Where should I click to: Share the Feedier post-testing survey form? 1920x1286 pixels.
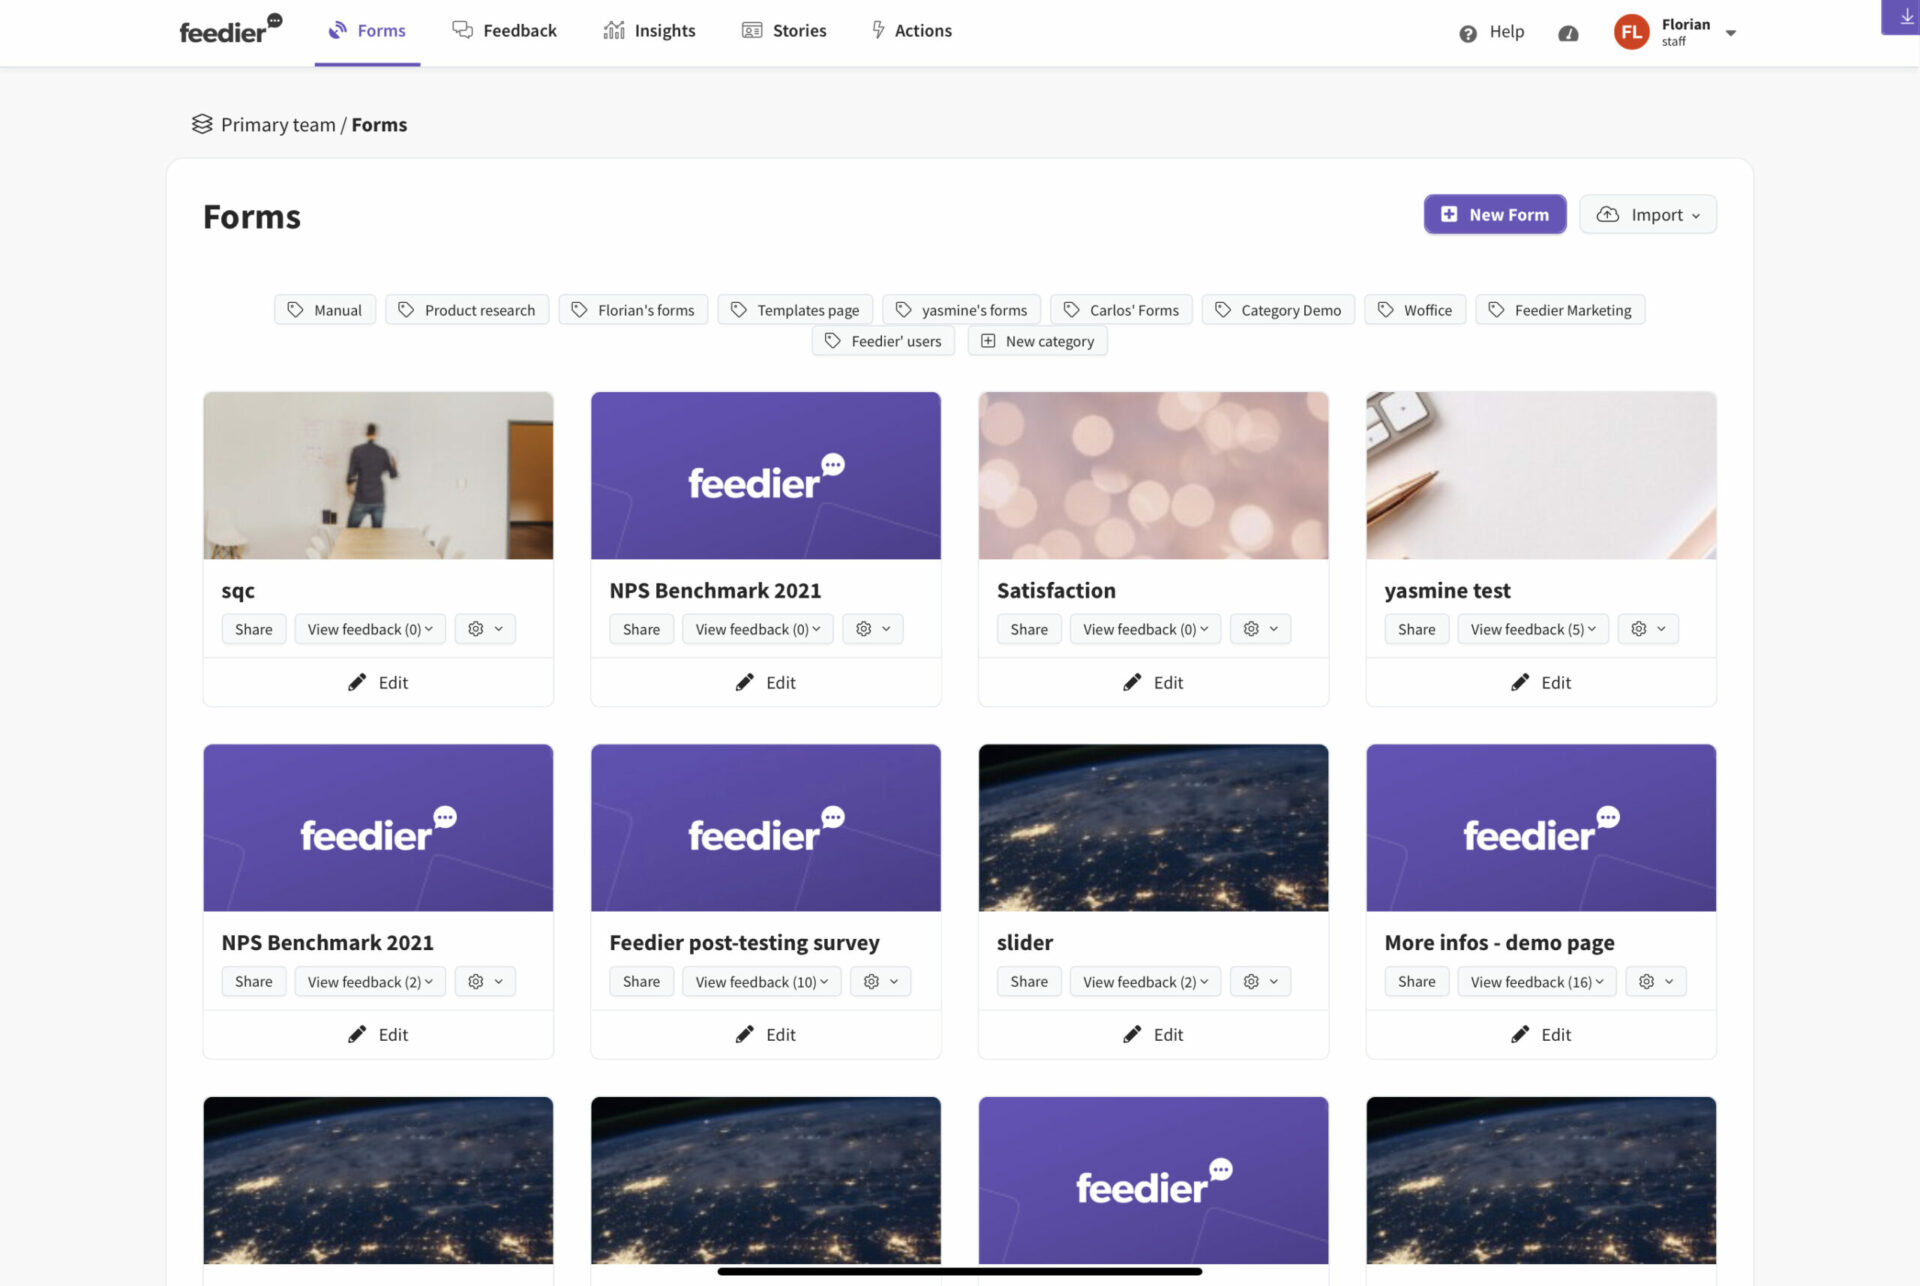[642, 982]
